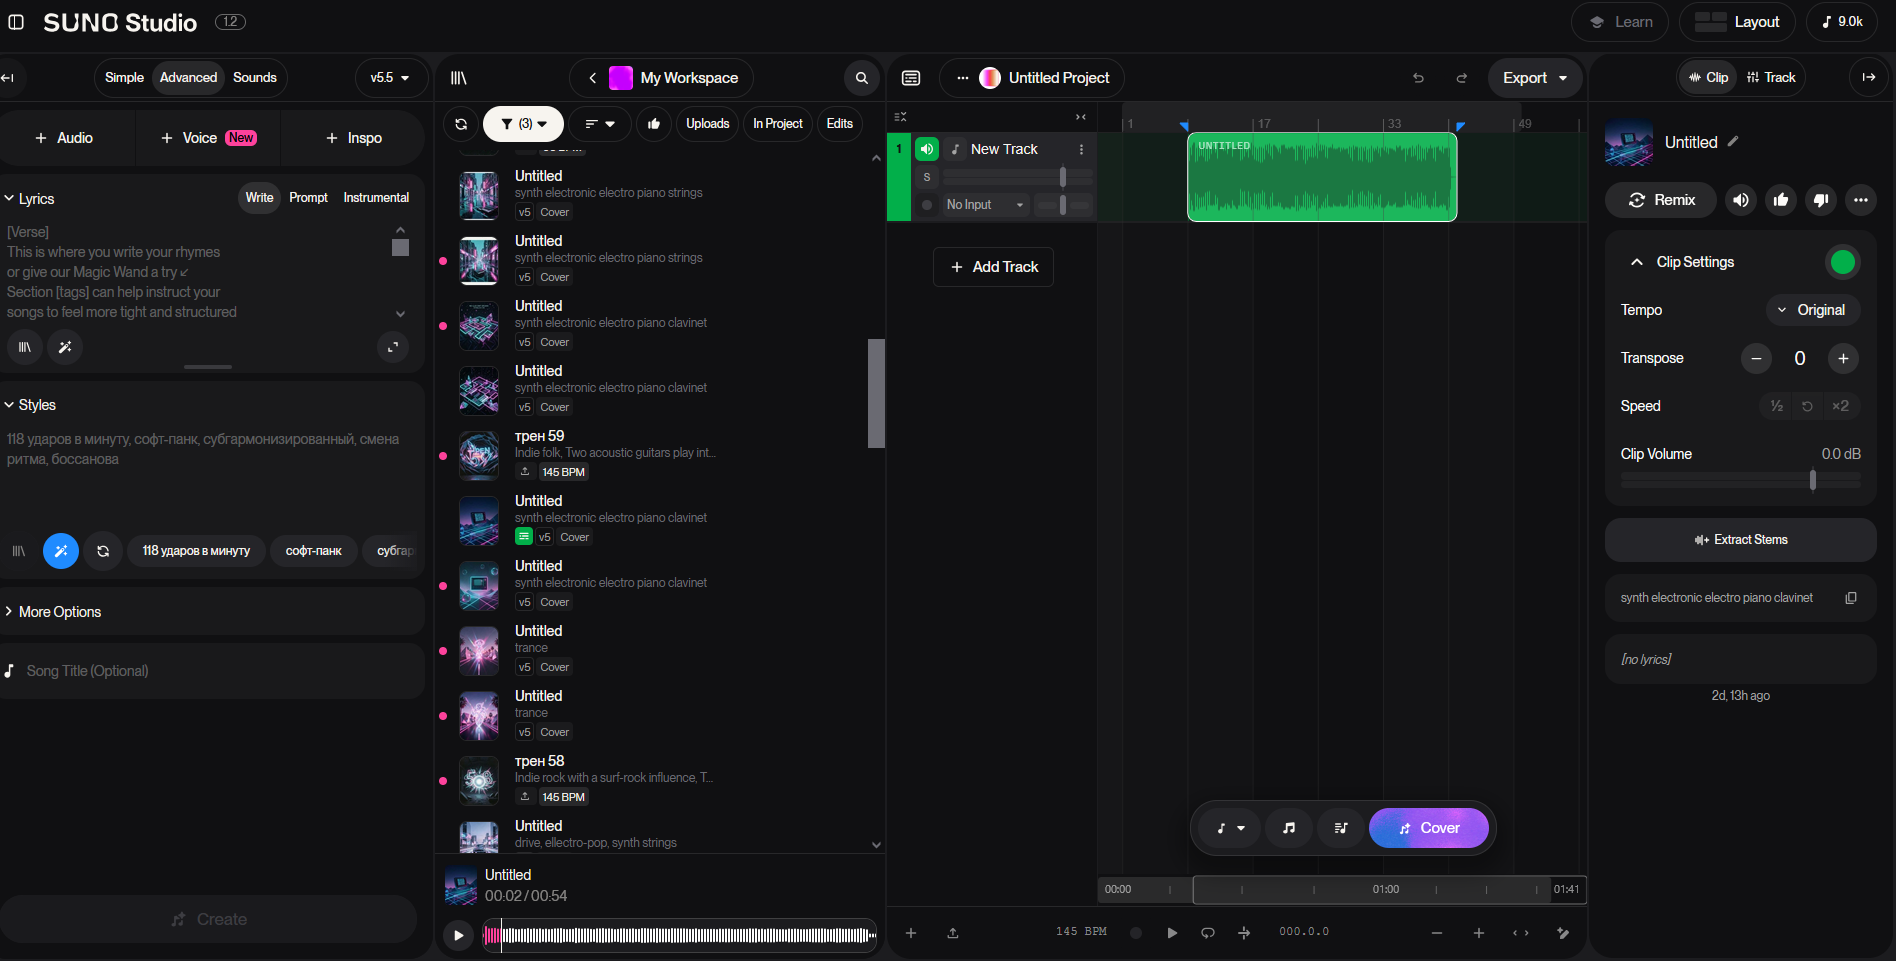Screen dimensions: 1896x961
Task: Click the Remix button
Action: coord(1661,200)
